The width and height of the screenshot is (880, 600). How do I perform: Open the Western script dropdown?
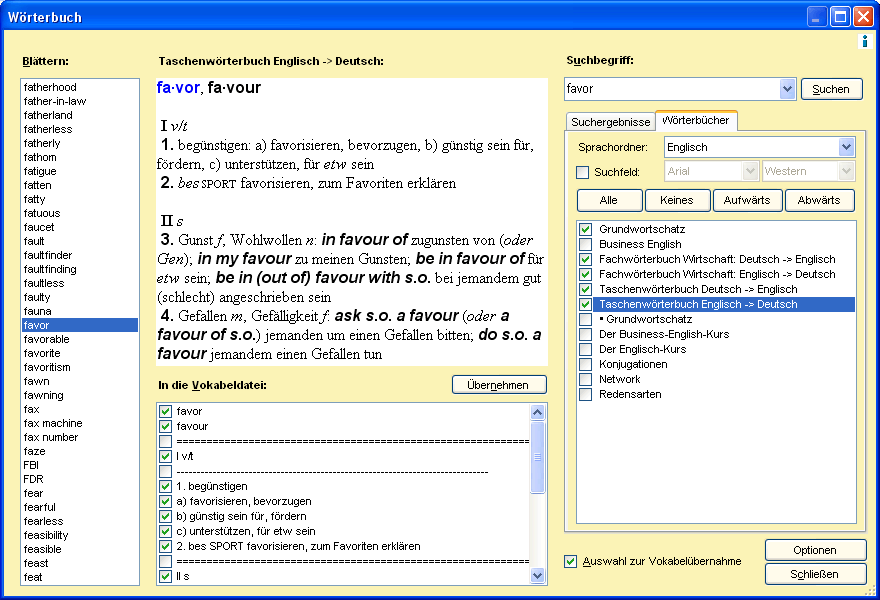tap(846, 171)
